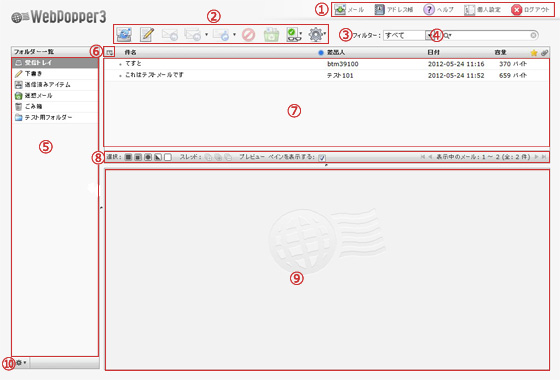
Task: Open the personal settings (個人設定) menu
Action: [x=482, y=10]
